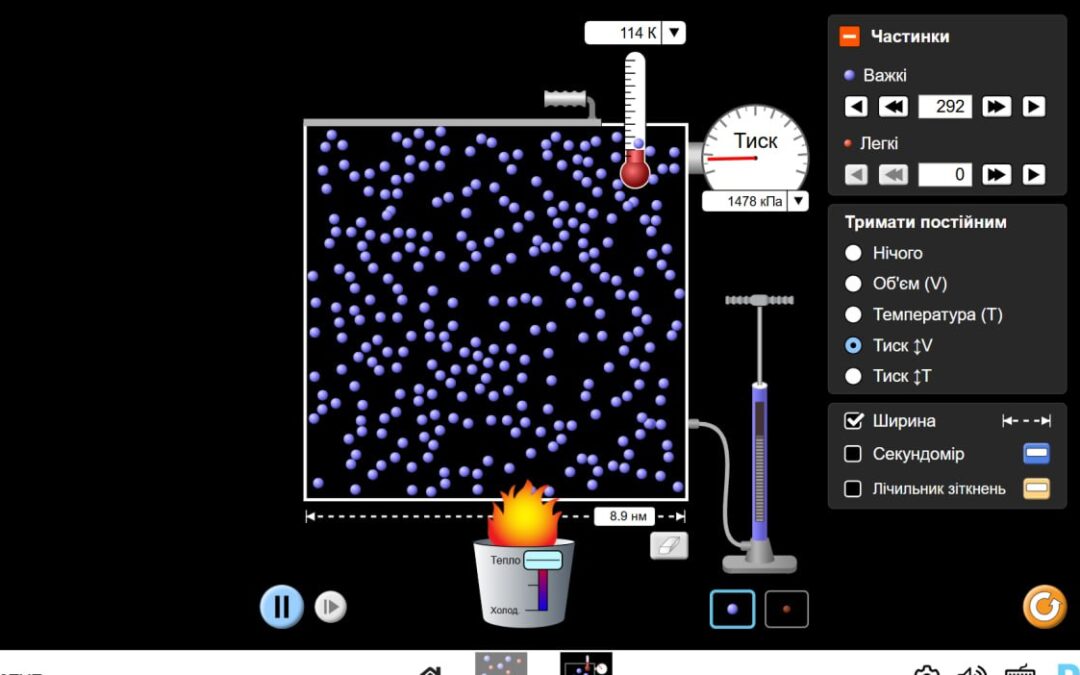Viewport: 1080px width, 675px height.
Task: Select light particle type for the pump
Action: [786, 609]
